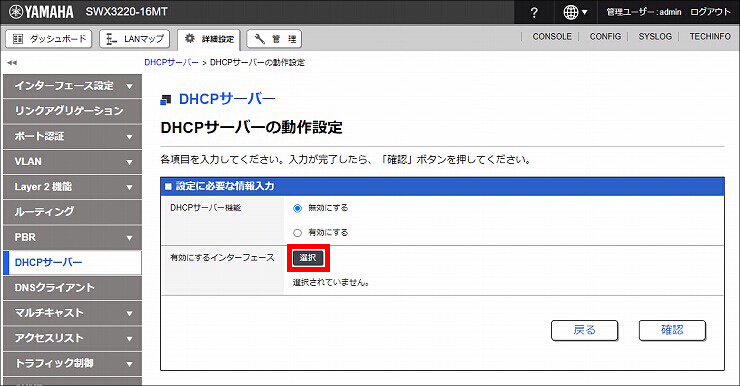
Task: Expand the VLAN menu
Action: click(x=72, y=161)
